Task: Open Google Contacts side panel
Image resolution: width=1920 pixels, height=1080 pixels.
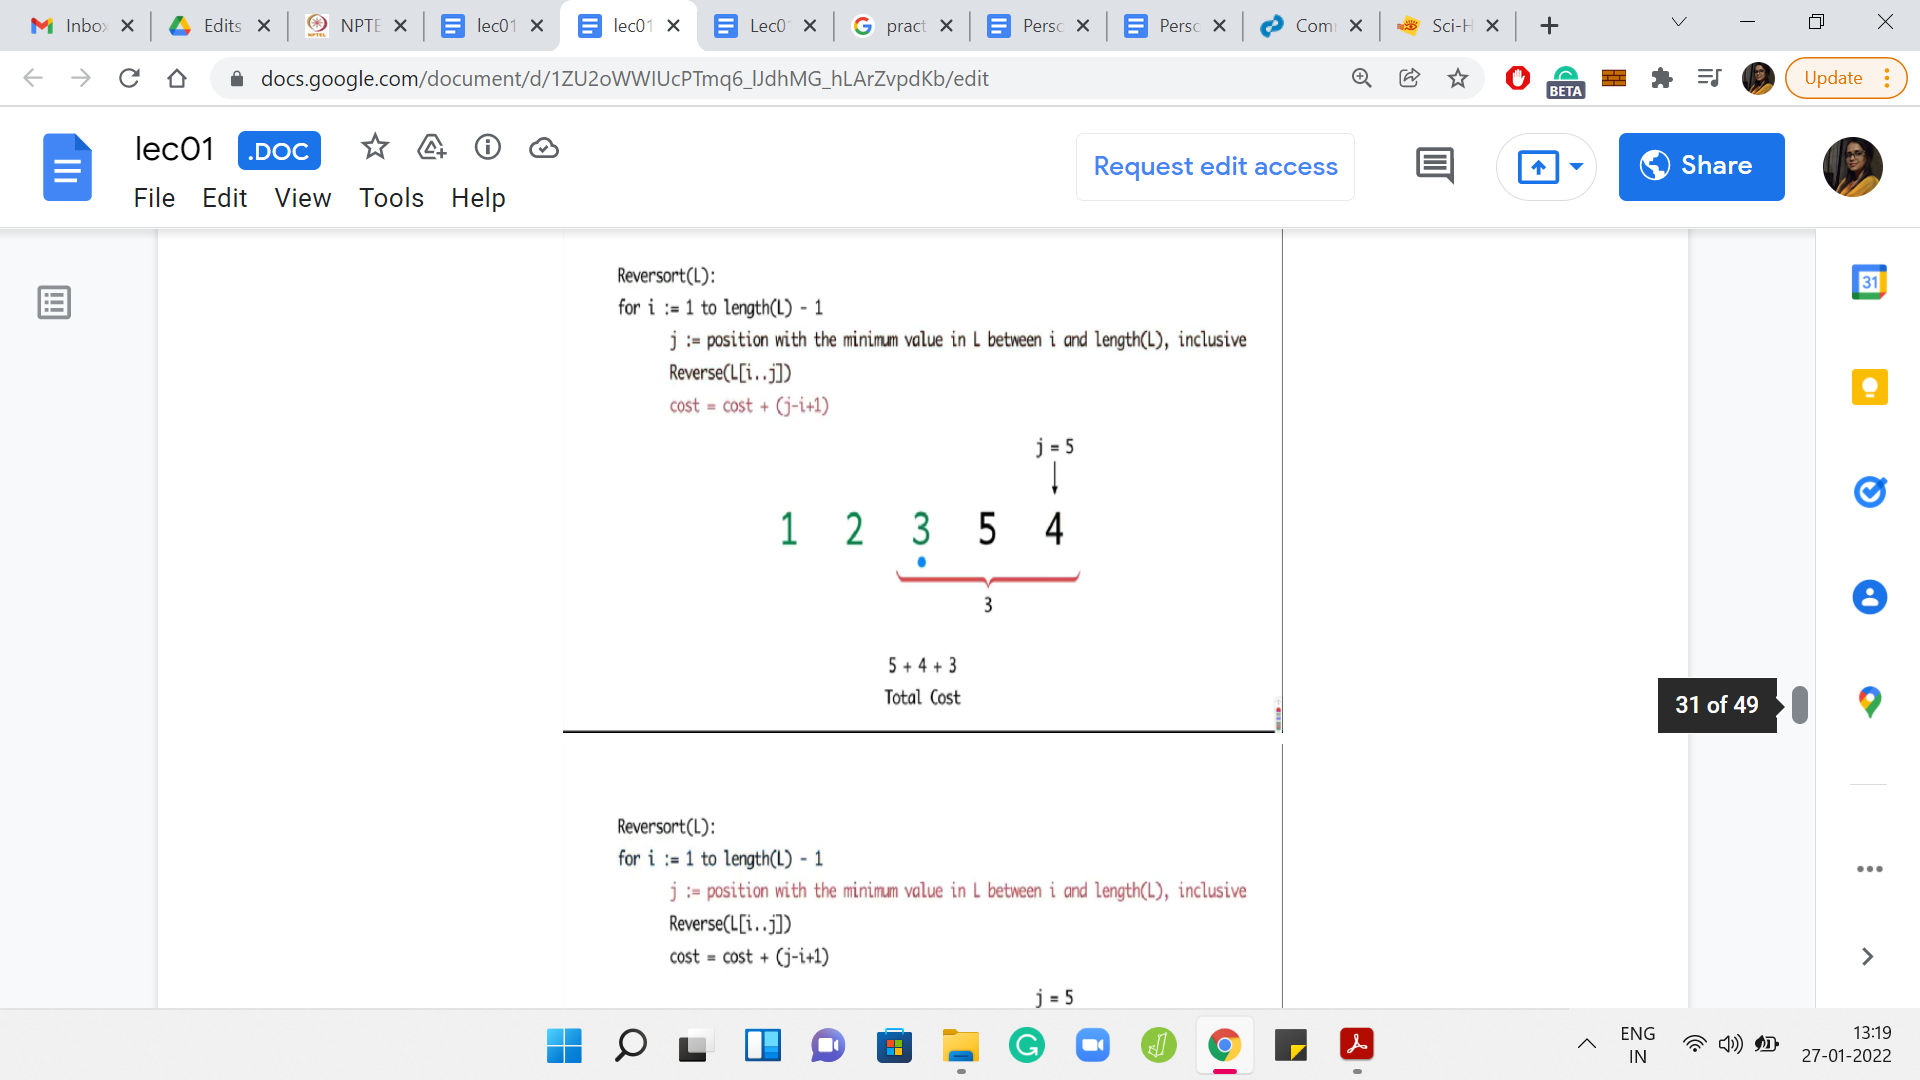Action: pyautogui.click(x=1868, y=597)
